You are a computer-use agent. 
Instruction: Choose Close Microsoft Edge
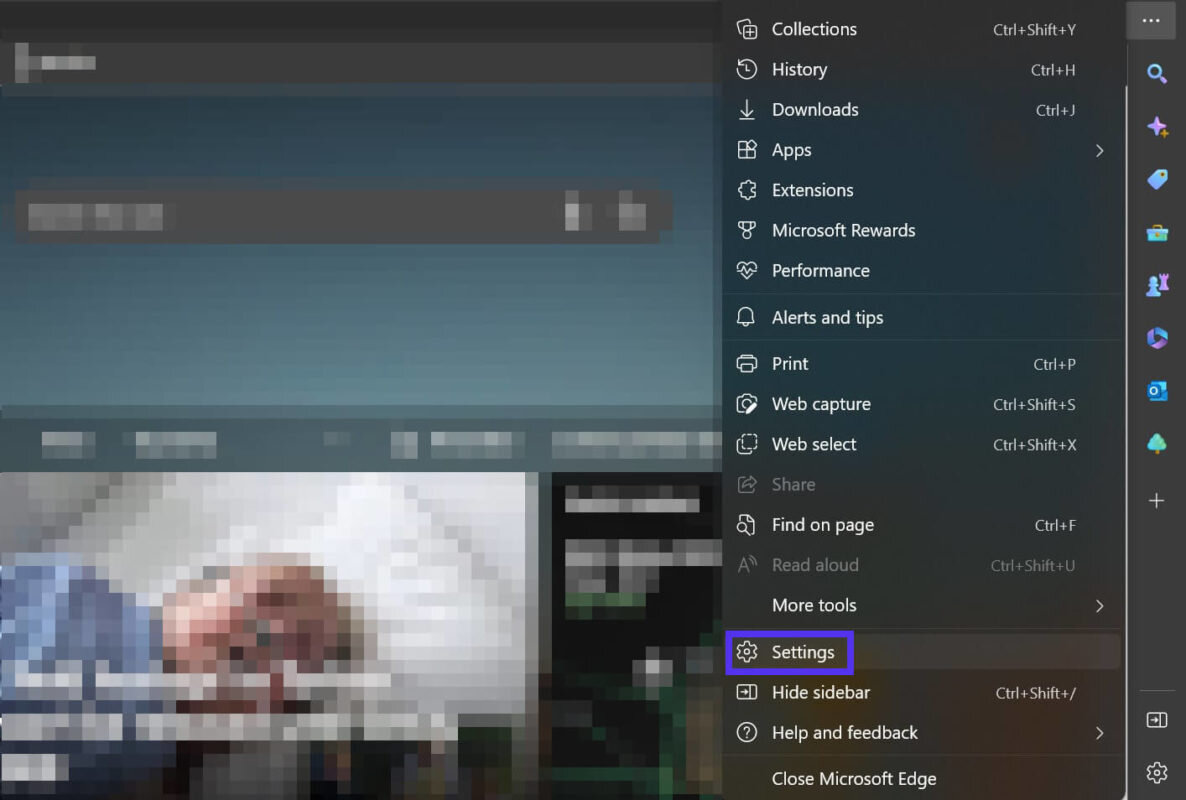pos(921,779)
